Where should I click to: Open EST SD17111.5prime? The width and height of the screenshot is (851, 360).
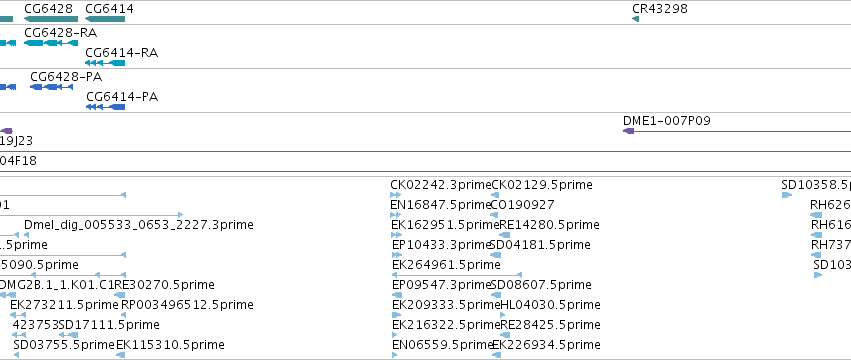(x=109, y=325)
